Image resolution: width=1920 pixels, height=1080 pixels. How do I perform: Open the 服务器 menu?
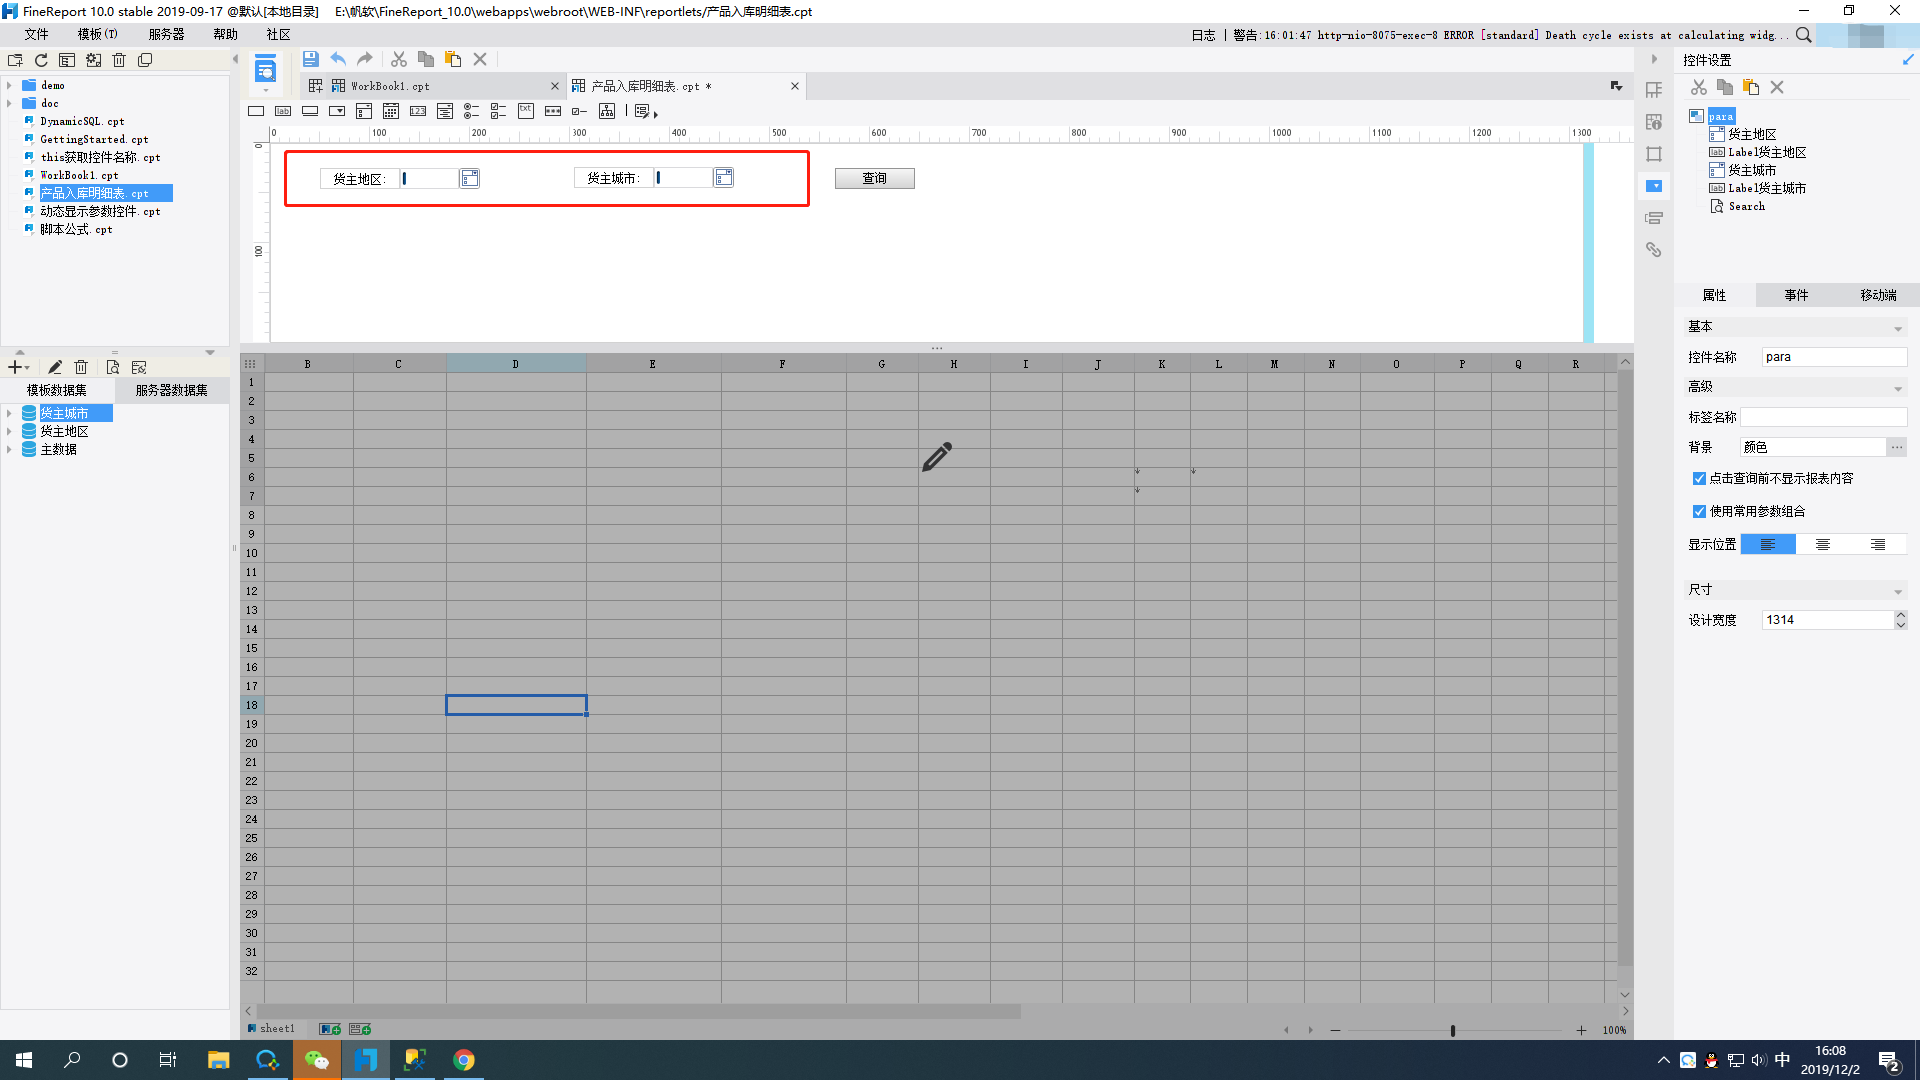pyautogui.click(x=166, y=34)
